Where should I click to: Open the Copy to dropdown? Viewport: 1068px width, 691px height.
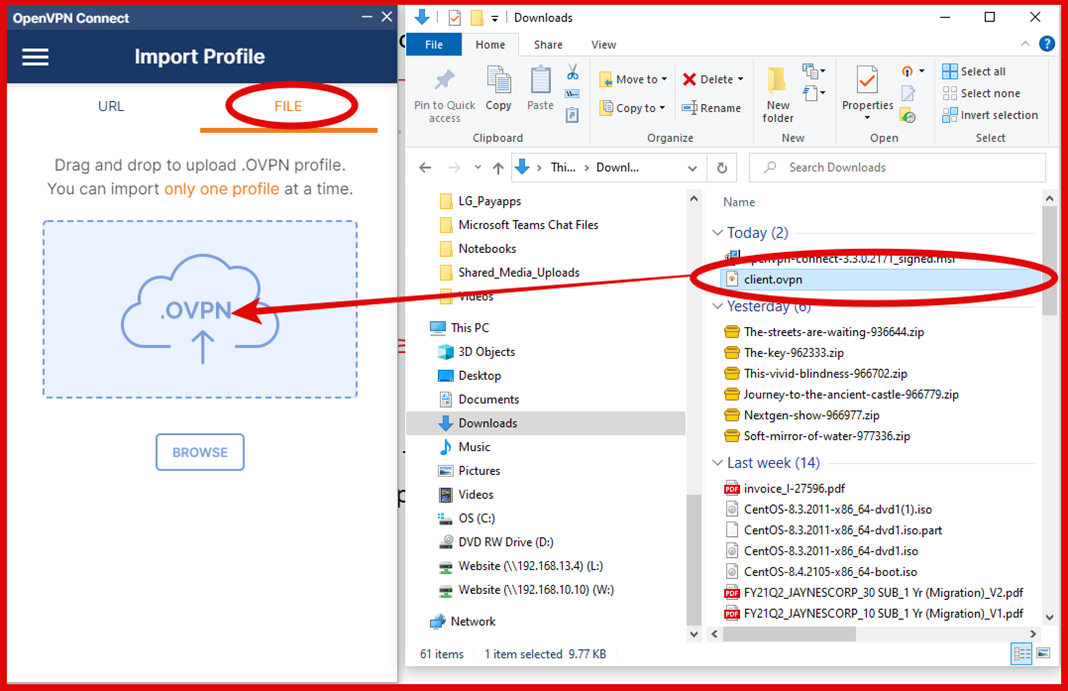coord(632,108)
